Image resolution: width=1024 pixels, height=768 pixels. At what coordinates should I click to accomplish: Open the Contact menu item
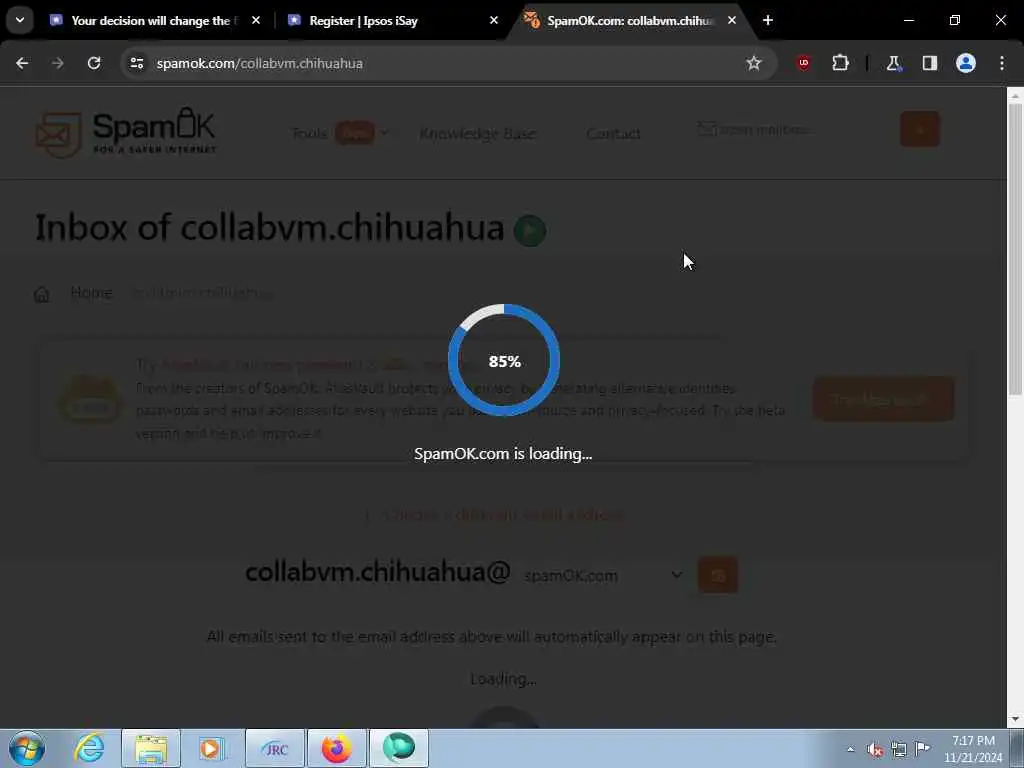[613, 133]
